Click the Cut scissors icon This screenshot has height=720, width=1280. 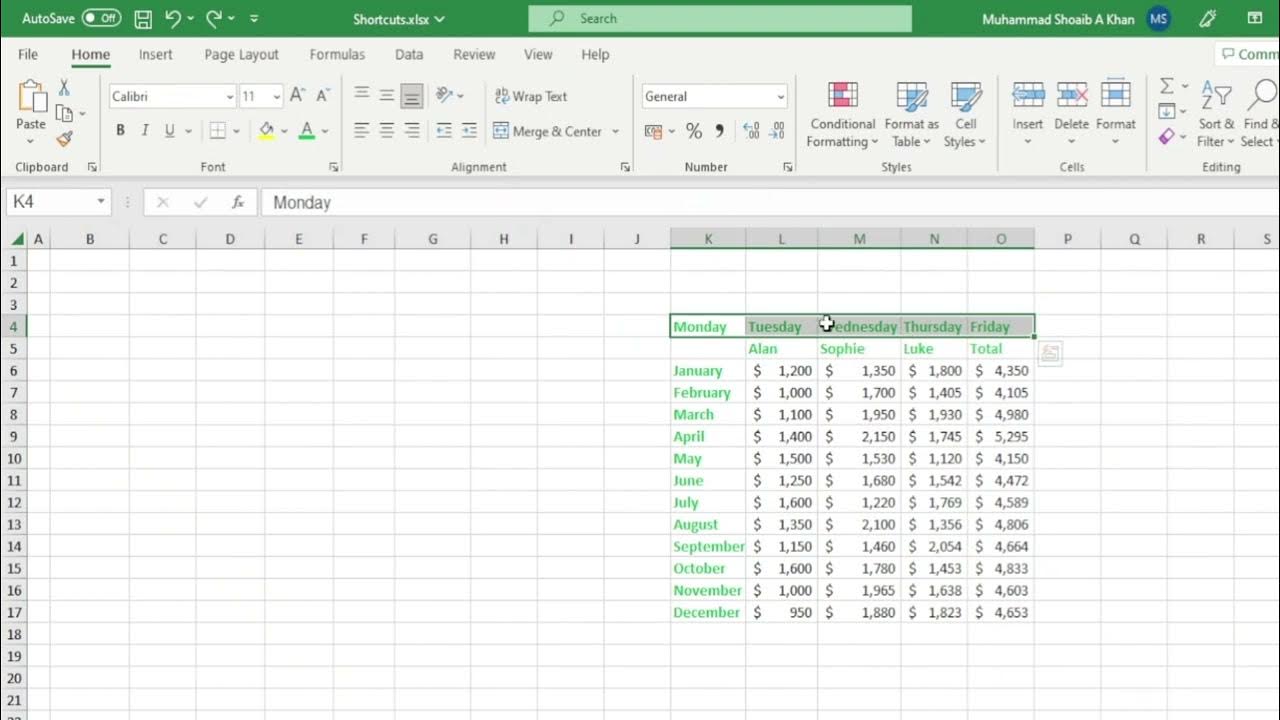pos(65,88)
